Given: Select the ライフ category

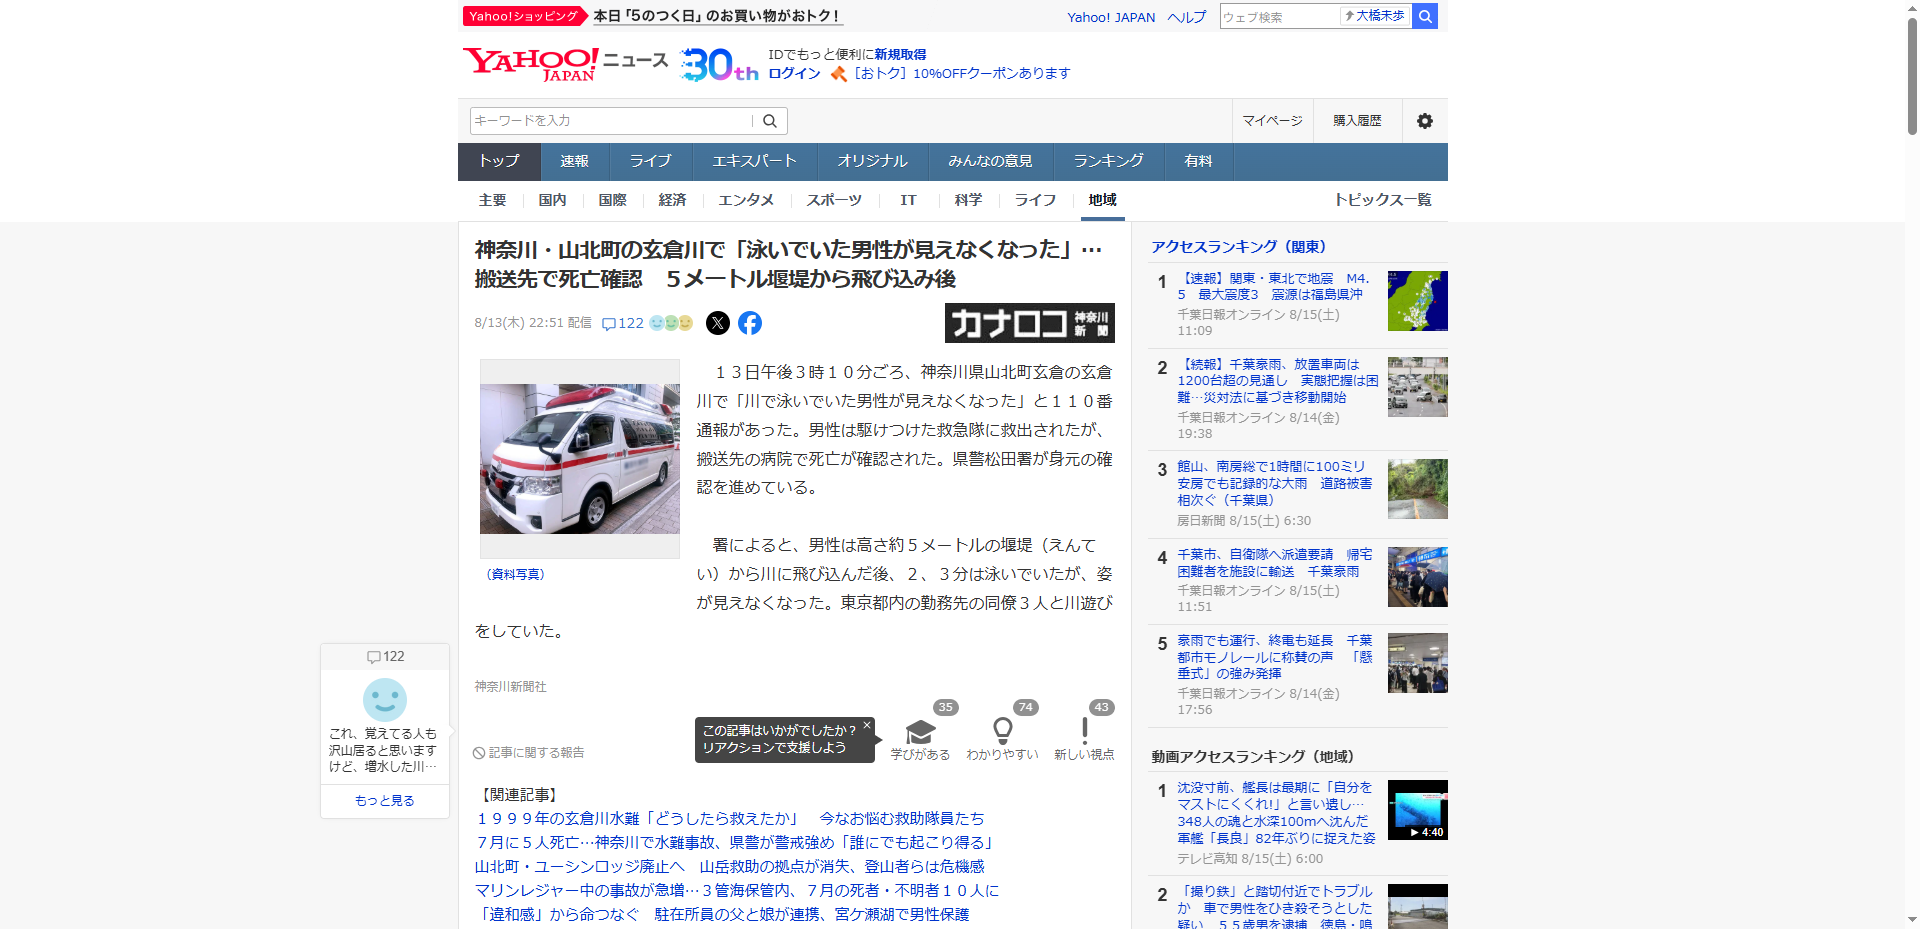Looking at the screenshot, I should pyautogui.click(x=1035, y=200).
